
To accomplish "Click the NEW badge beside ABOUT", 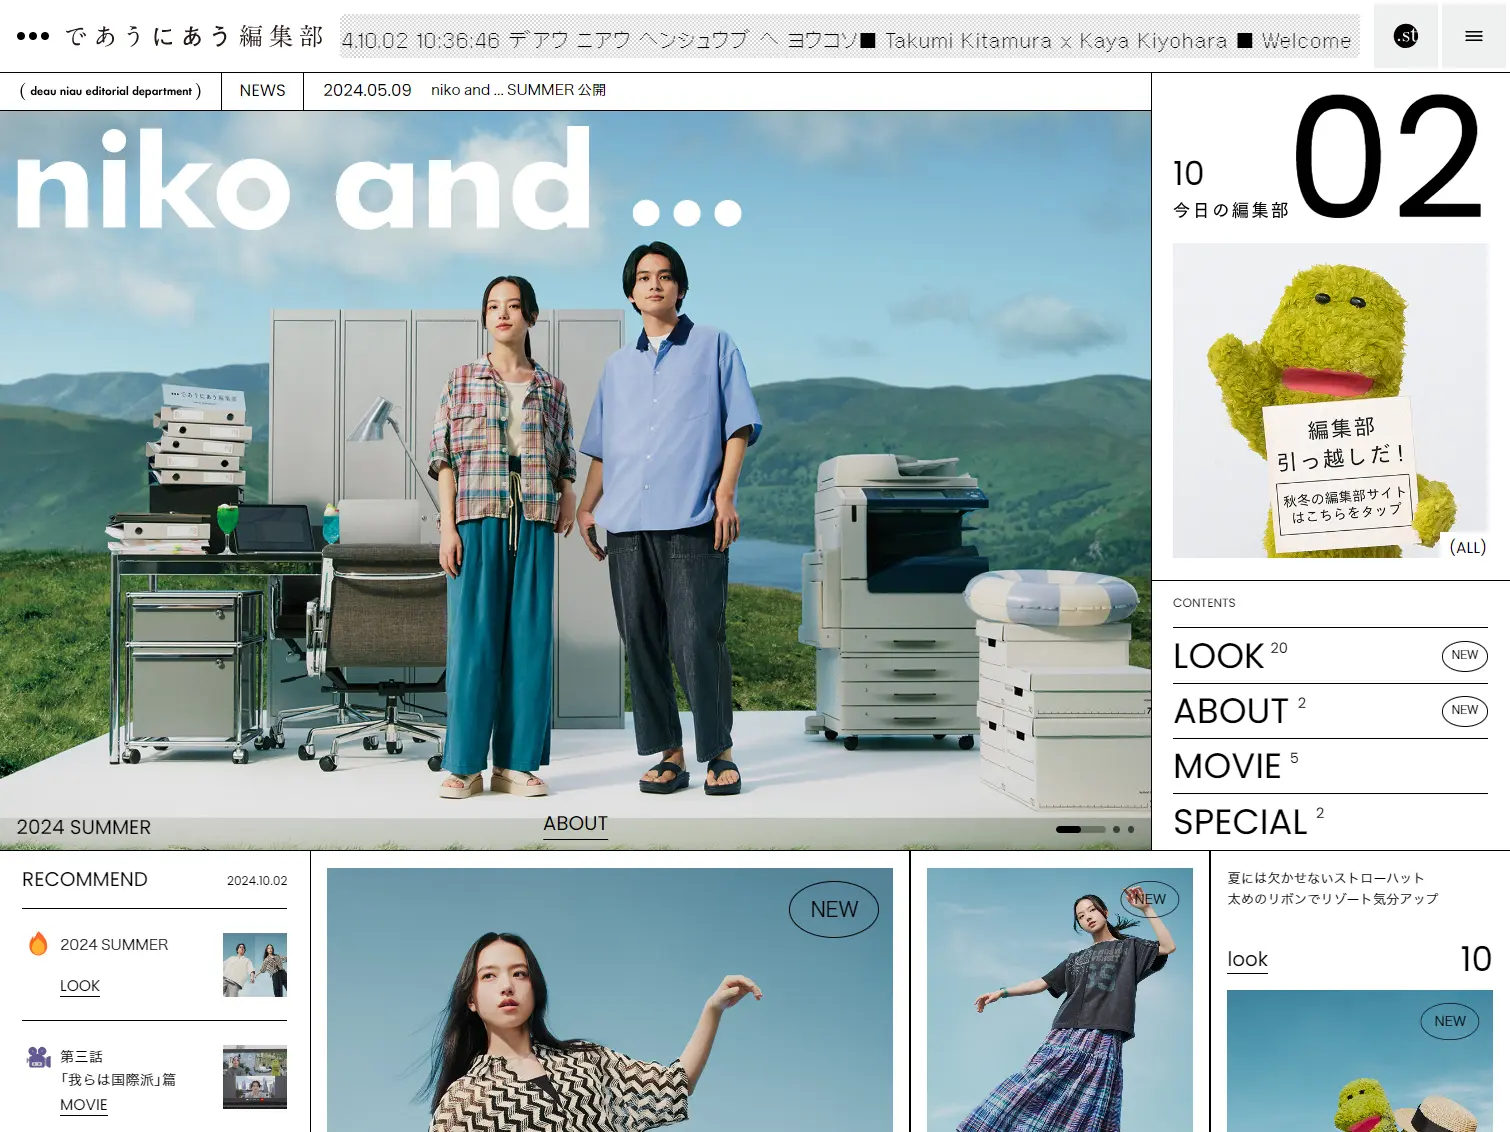I will tap(1465, 711).
